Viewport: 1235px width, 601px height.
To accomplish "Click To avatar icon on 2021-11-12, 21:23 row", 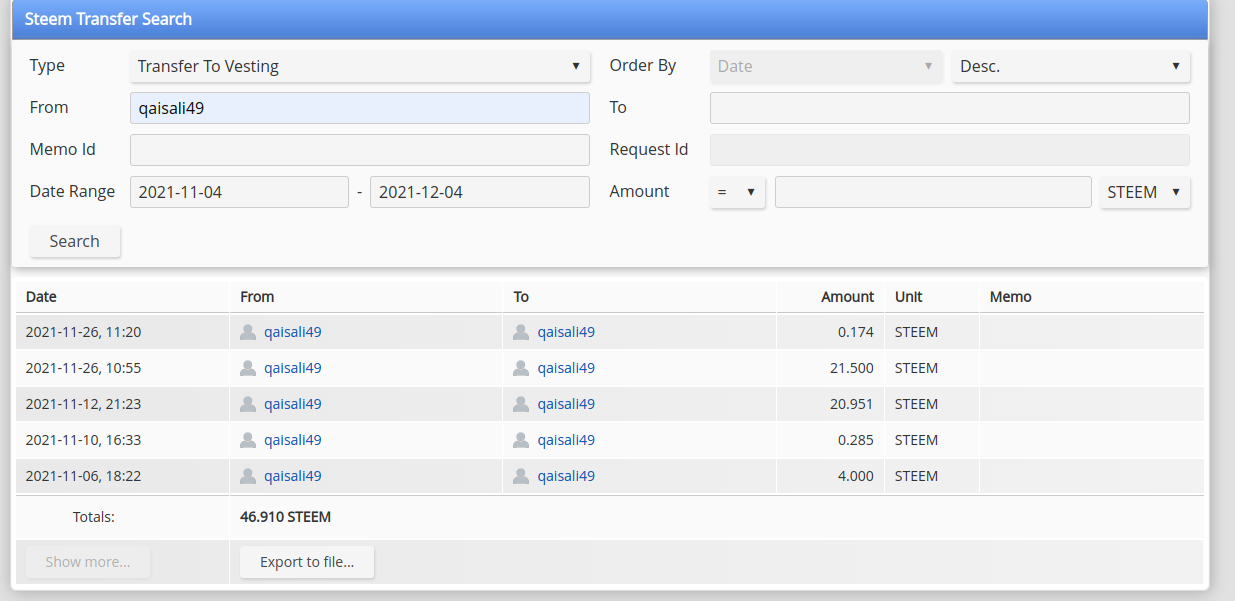I will 521,404.
